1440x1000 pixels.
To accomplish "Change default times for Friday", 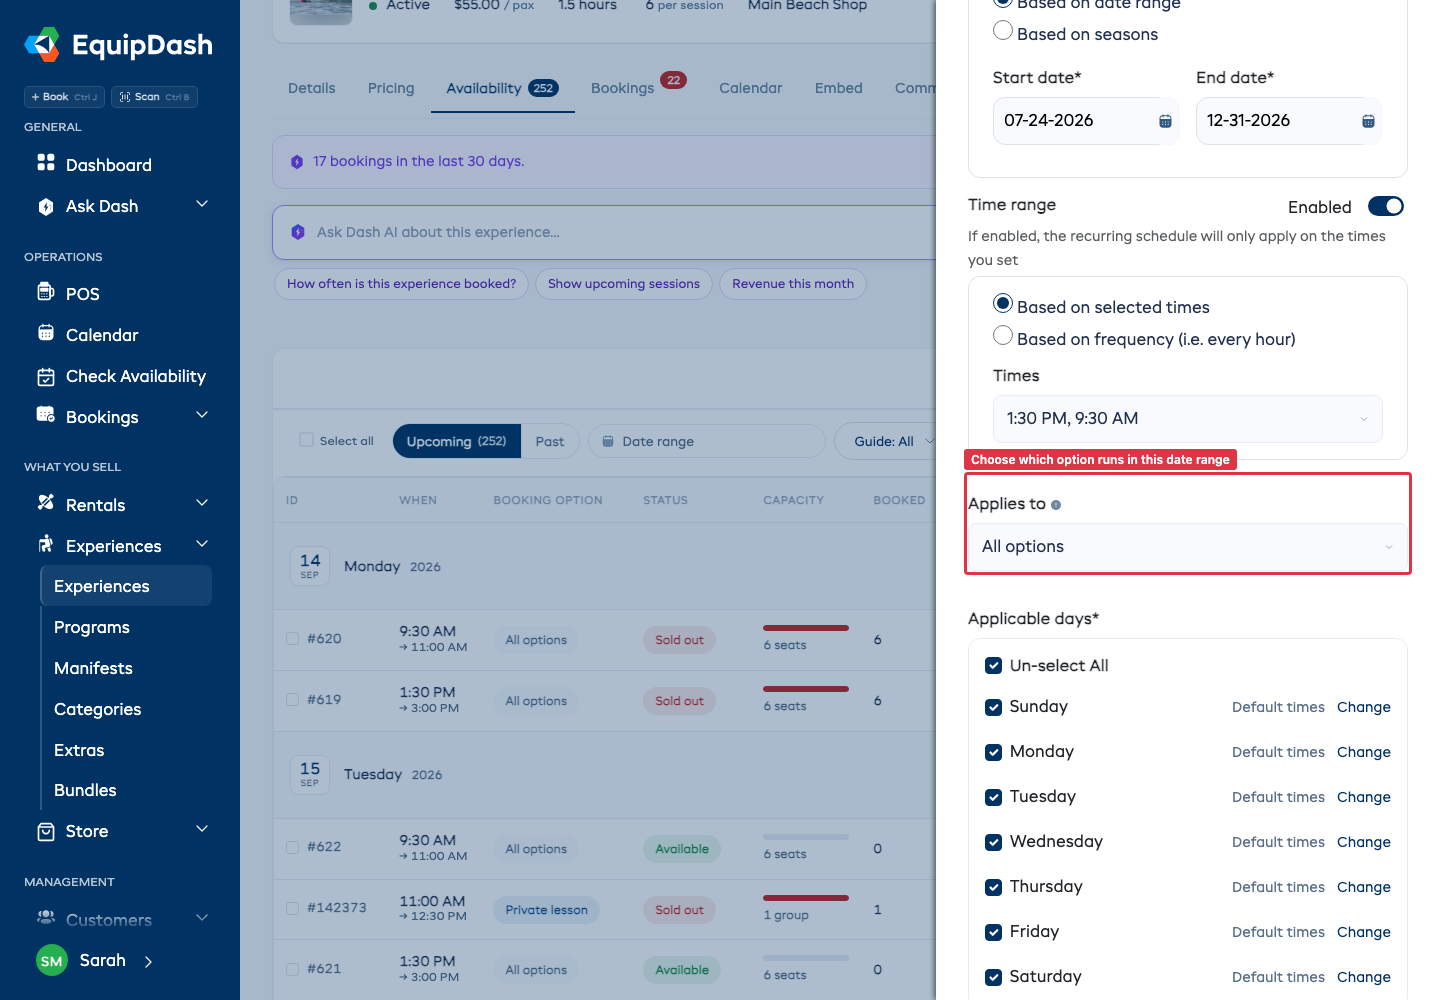I will tap(1364, 932).
